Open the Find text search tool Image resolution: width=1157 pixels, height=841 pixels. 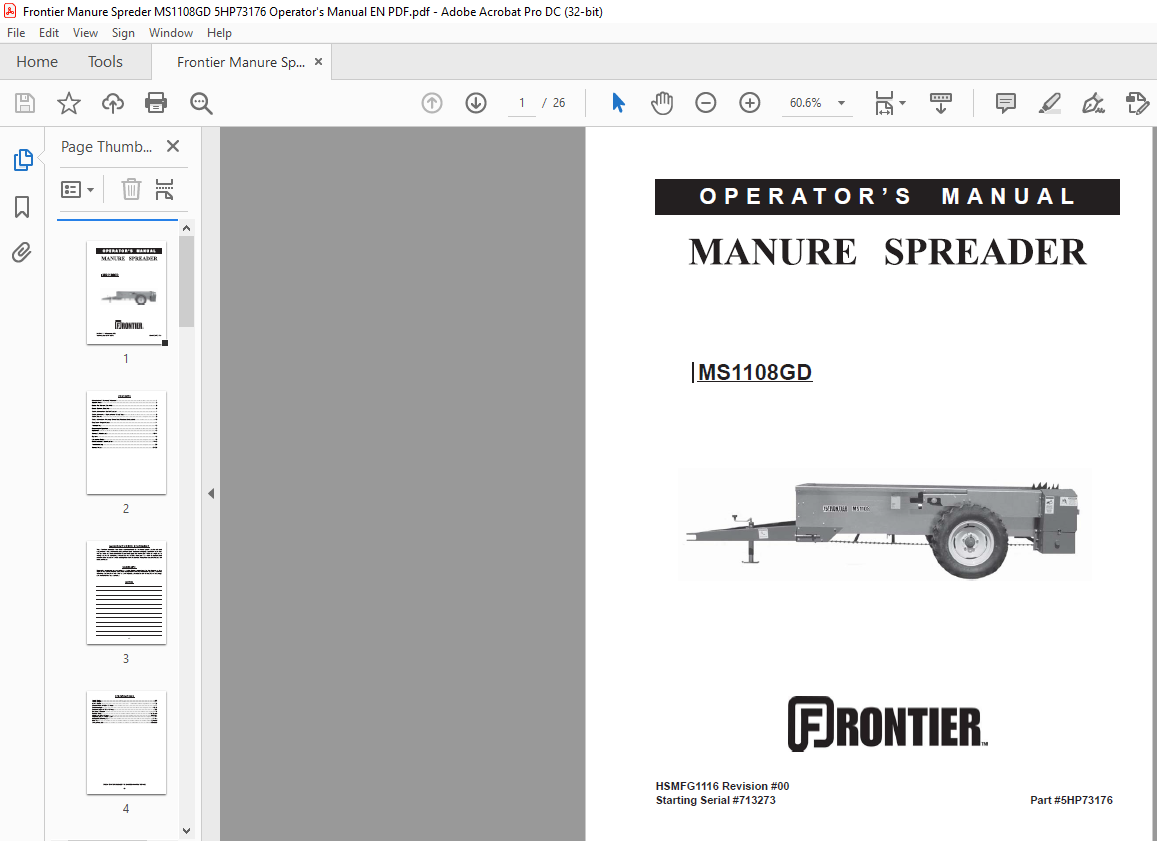[x=201, y=103]
